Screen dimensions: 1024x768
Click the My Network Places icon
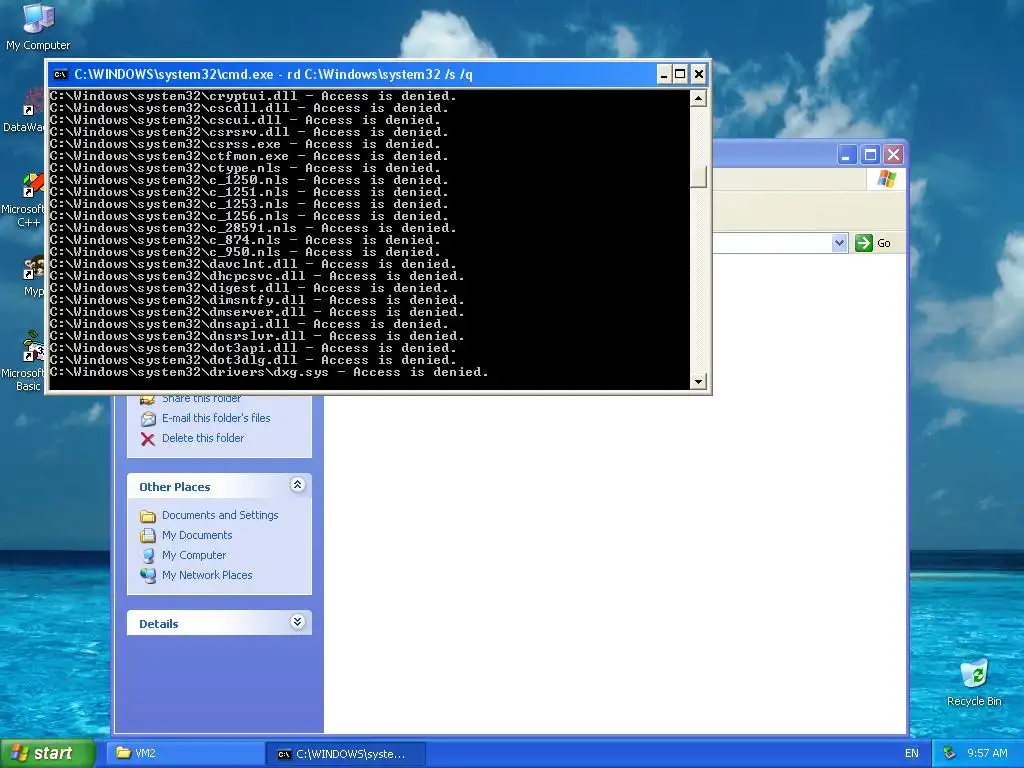148,575
